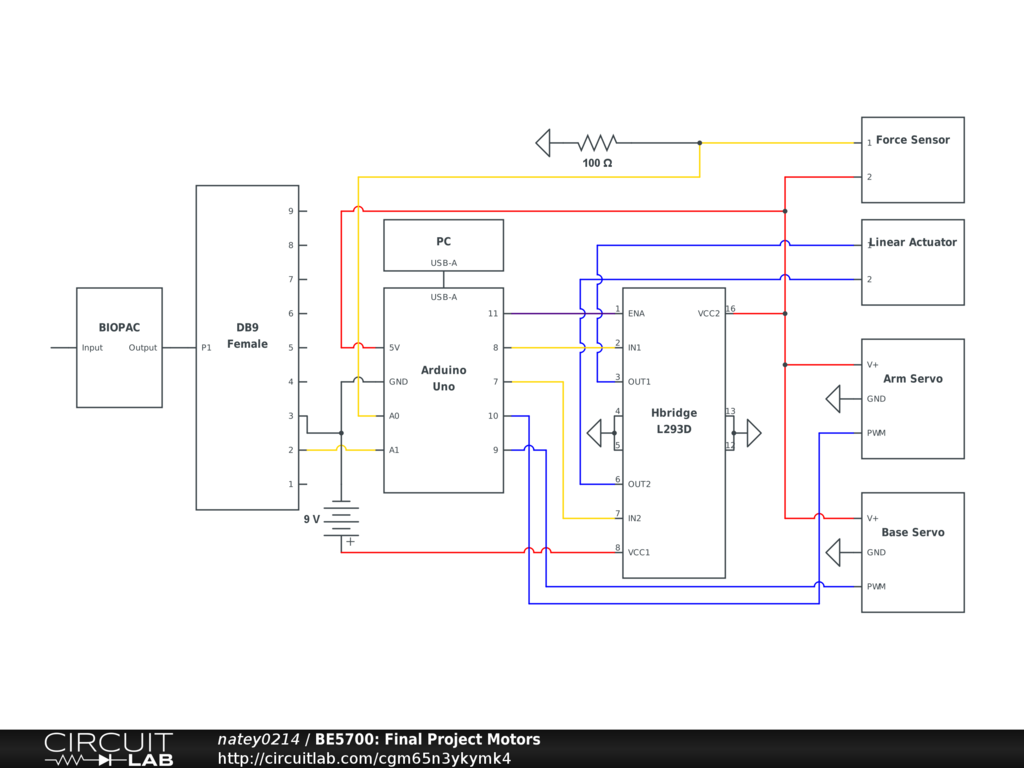
Task: Select the DB9 Female connector block
Action: [247, 347]
